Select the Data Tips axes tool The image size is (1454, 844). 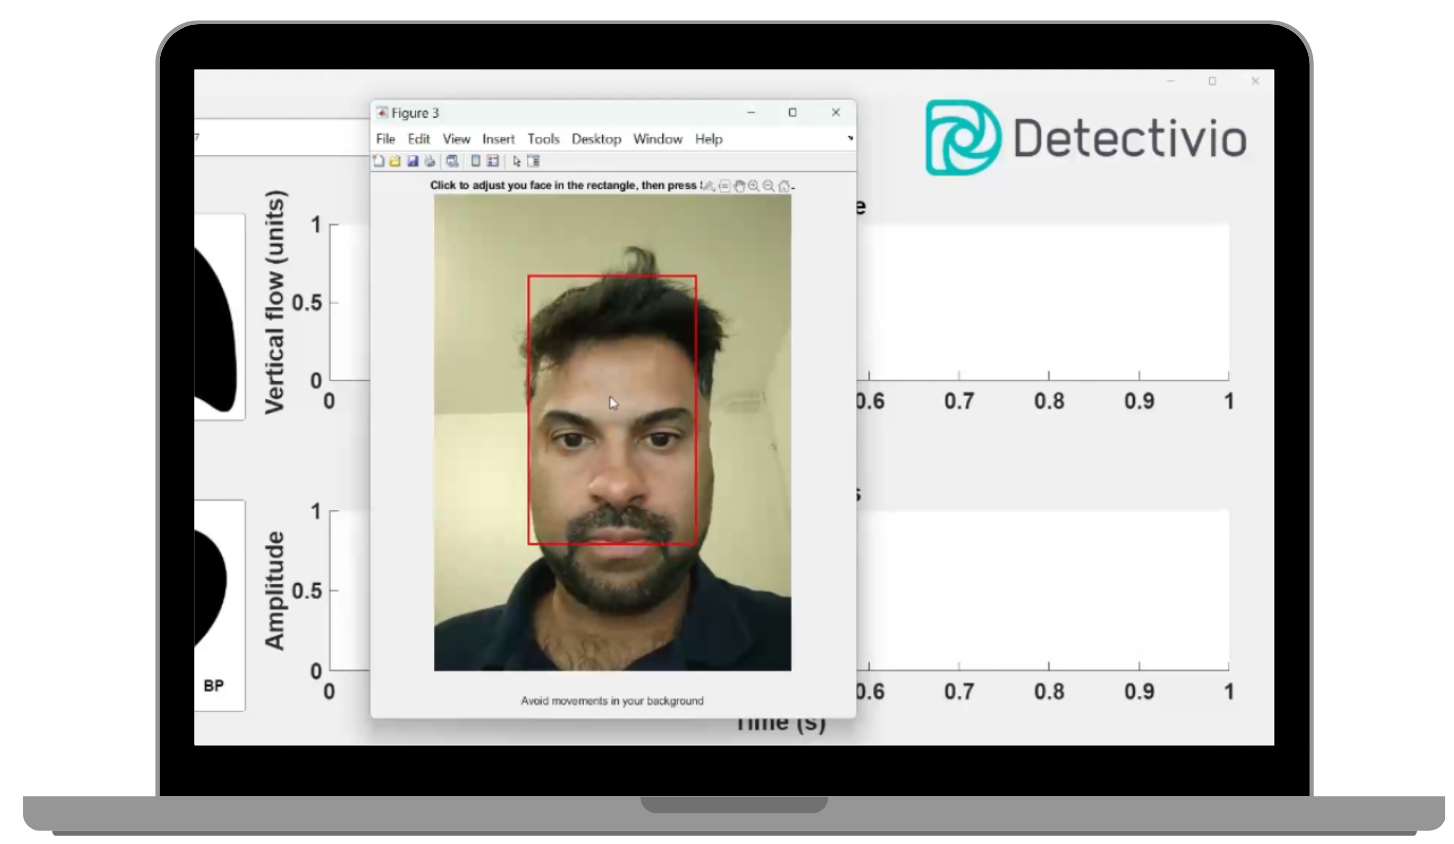(x=725, y=186)
